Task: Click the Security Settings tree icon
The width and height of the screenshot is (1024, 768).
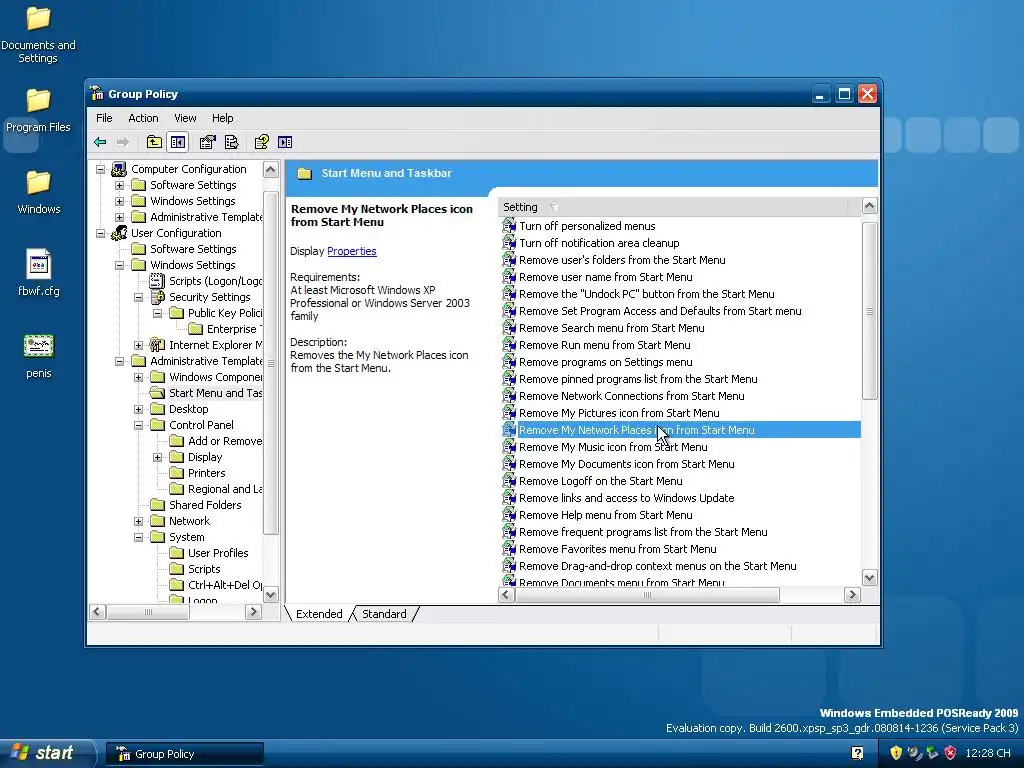Action: click(x=157, y=297)
